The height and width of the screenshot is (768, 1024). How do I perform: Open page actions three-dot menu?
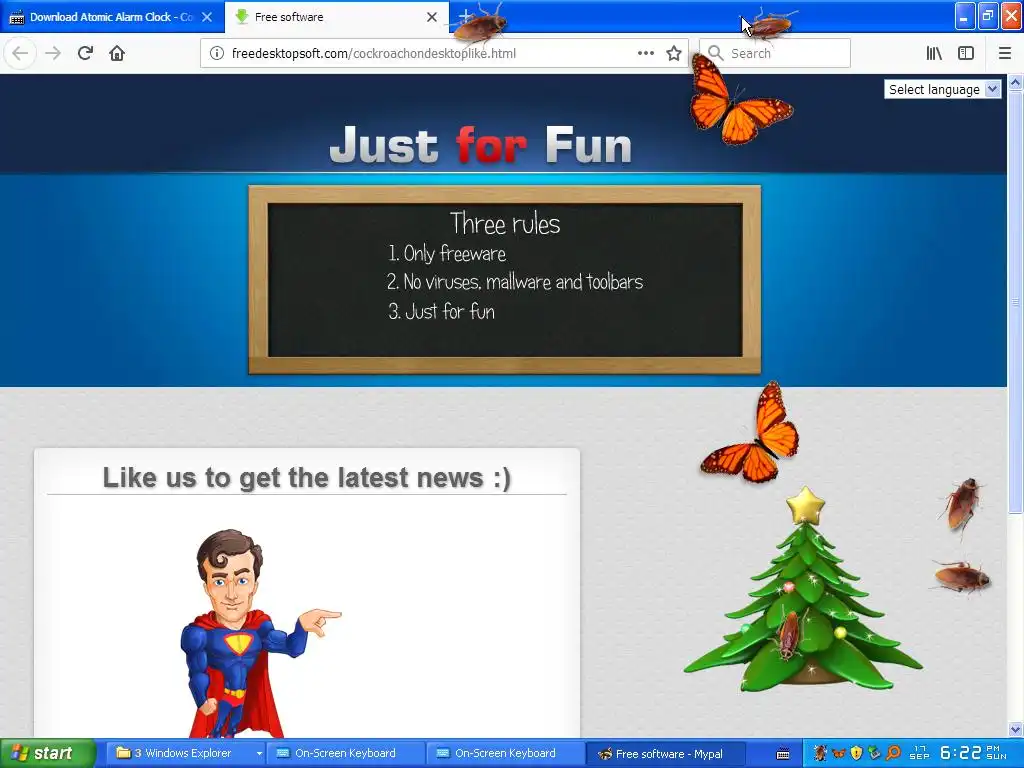pos(645,54)
